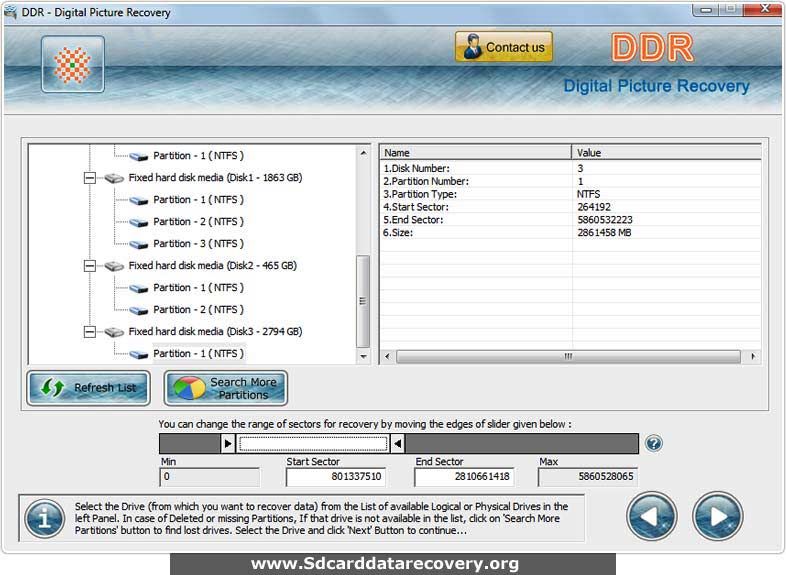Click the selected sector range bar
This screenshot has height=575, width=786.
click(x=313, y=444)
